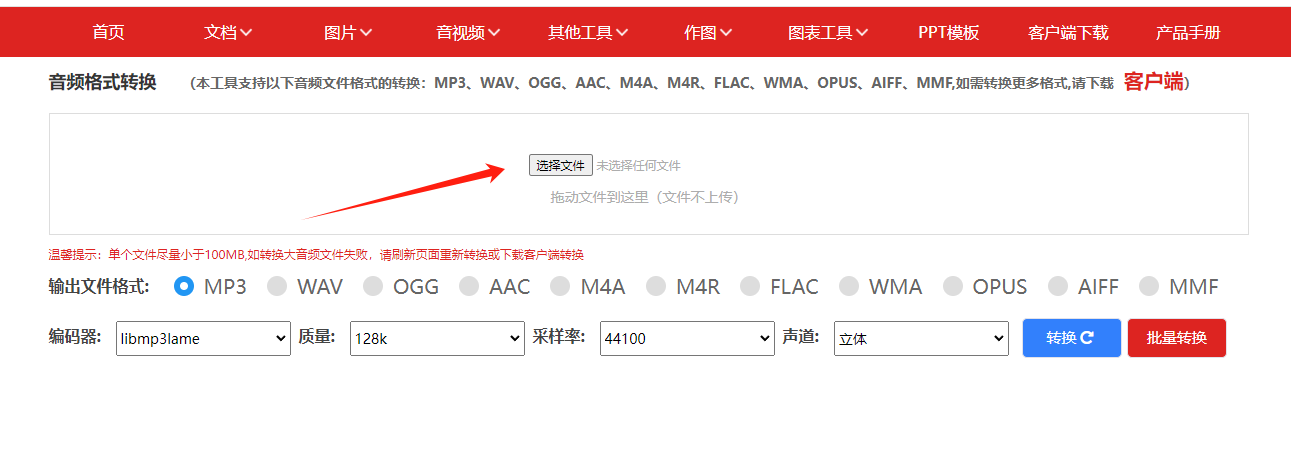Open the 采样率 44100 dropdown

[687, 338]
